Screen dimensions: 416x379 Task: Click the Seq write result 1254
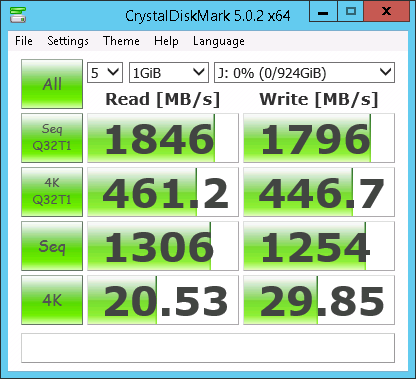pyautogui.click(x=319, y=246)
